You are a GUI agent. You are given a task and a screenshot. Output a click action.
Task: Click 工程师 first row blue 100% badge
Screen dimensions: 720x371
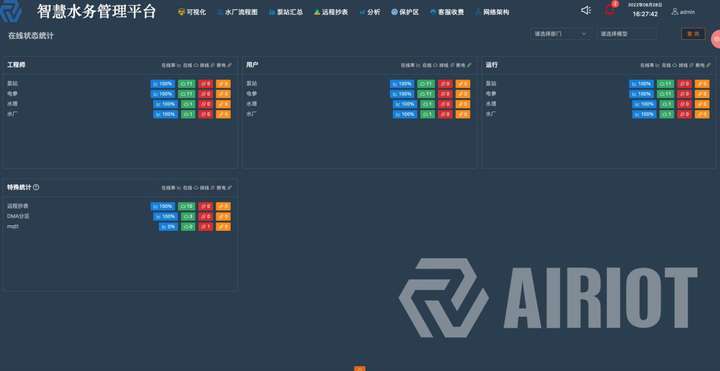pyautogui.click(x=163, y=84)
